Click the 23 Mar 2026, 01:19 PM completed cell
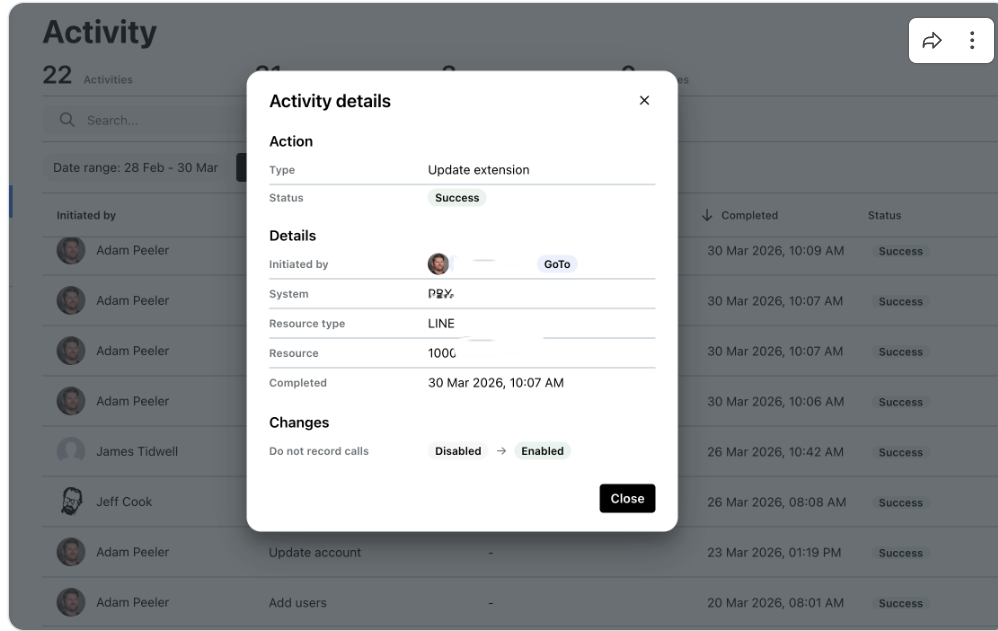 (774, 553)
